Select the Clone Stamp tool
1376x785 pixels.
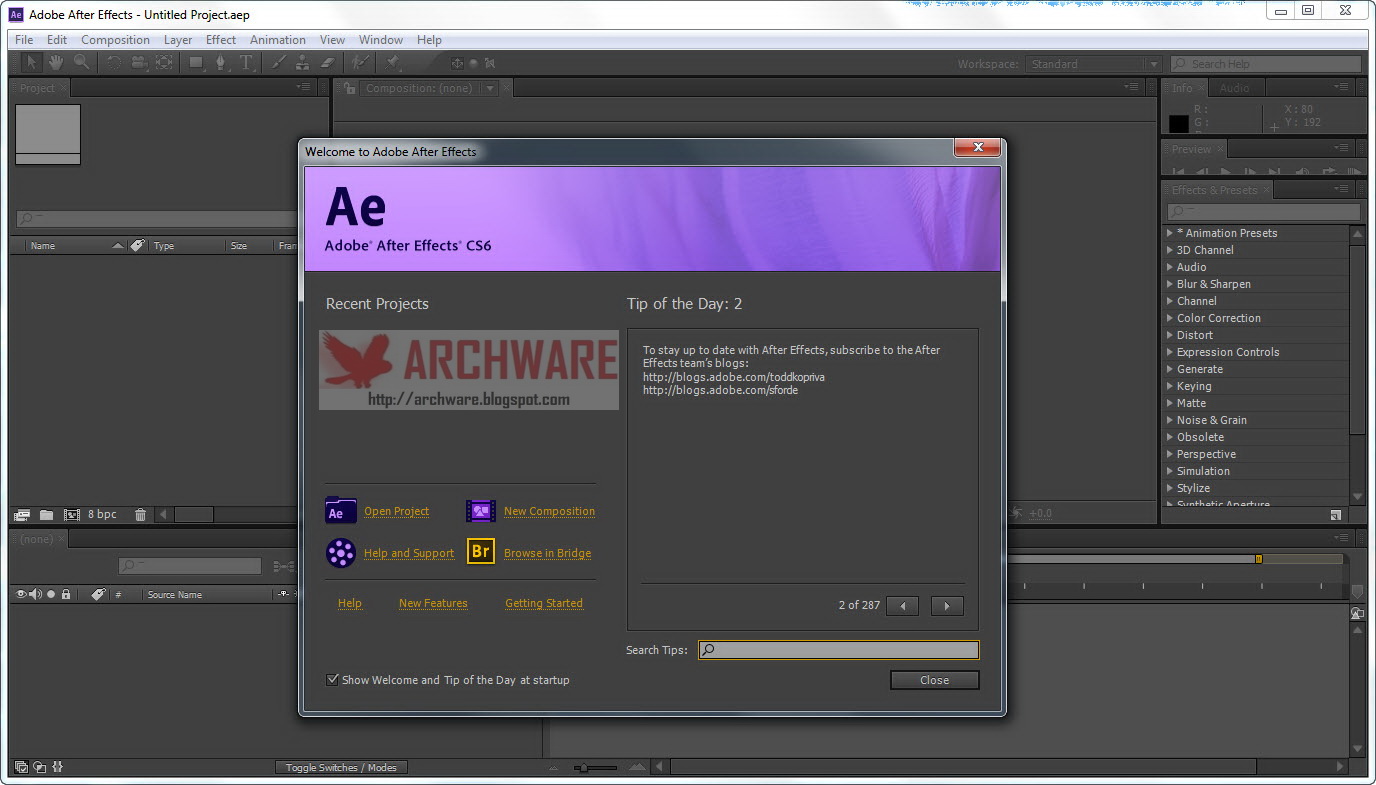pos(302,63)
